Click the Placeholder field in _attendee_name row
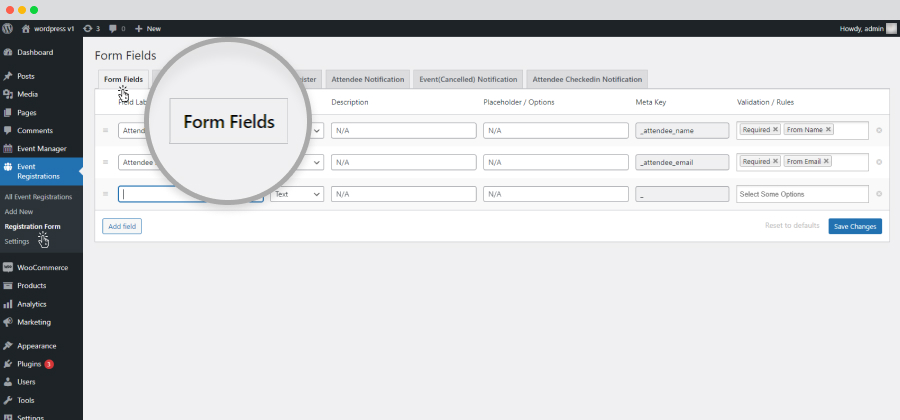900x420 pixels. point(556,130)
